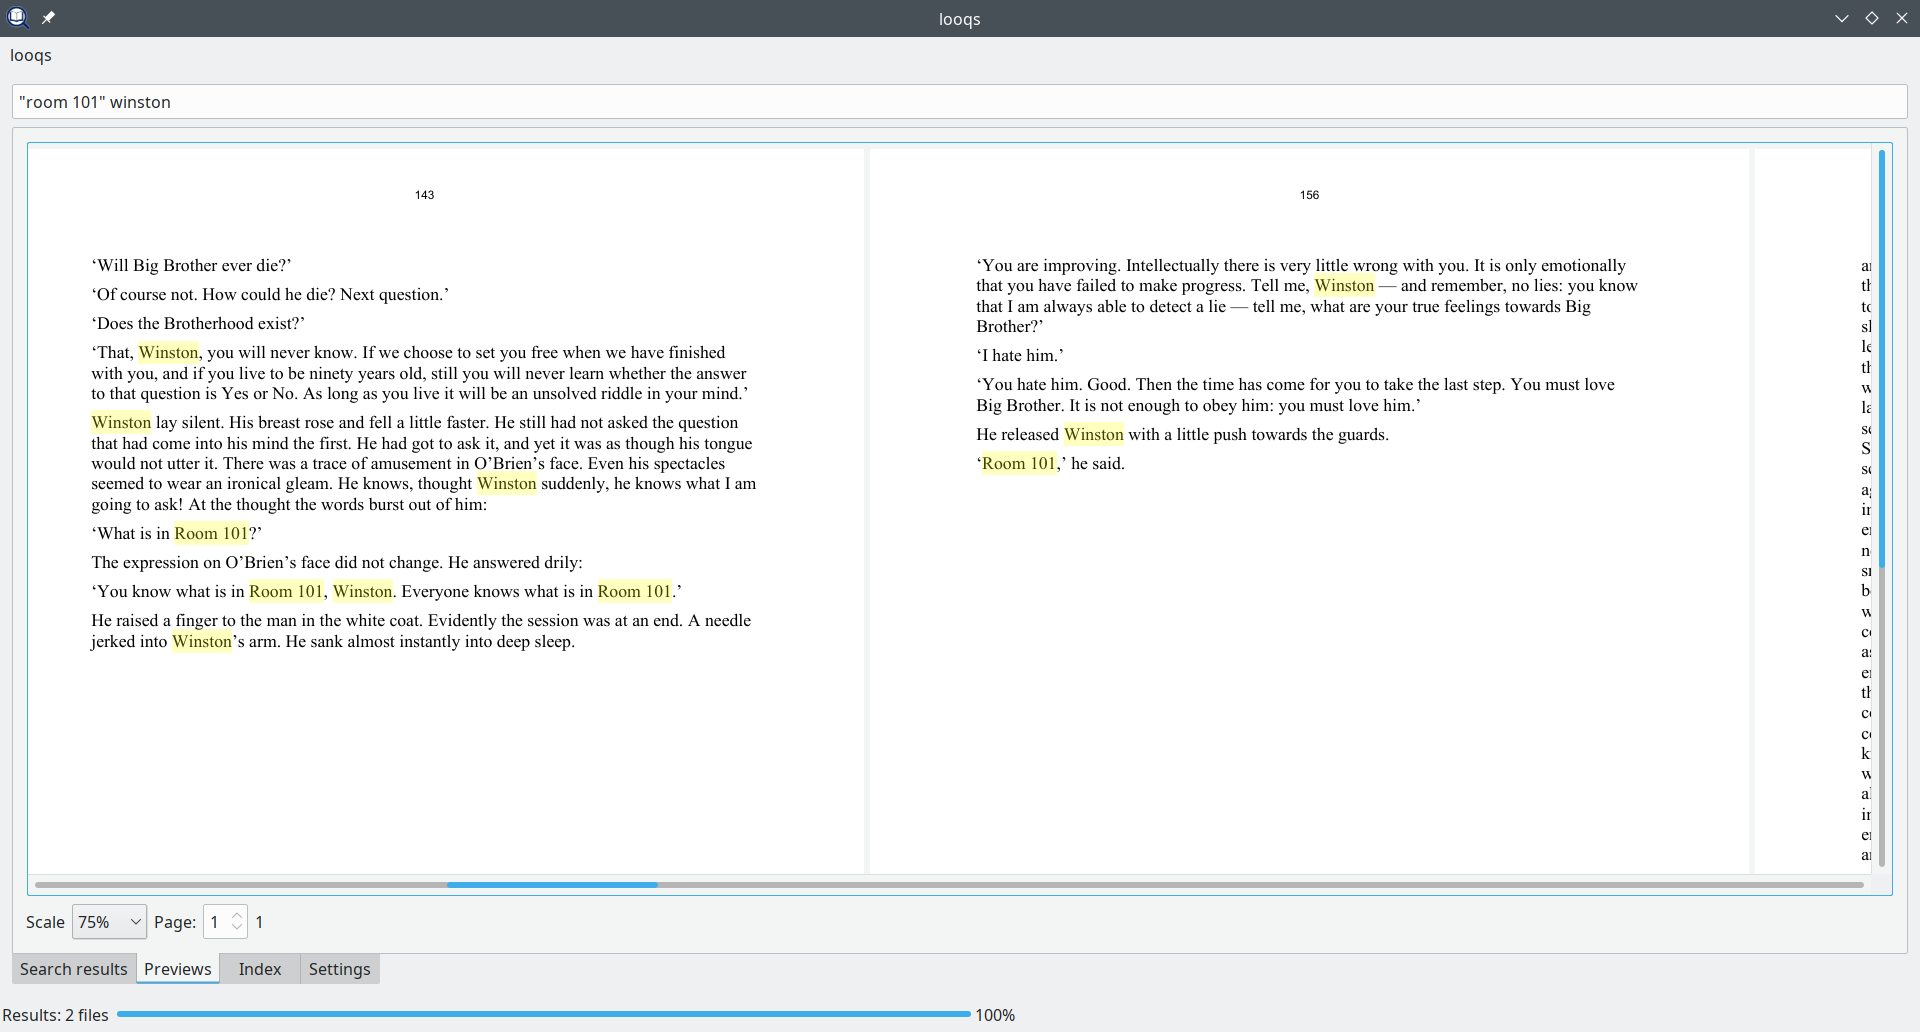Viewport: 1920px width, 1032px height.
Task: Click highlighted 'Room 101' before 'he said'
Action: 1019,463
